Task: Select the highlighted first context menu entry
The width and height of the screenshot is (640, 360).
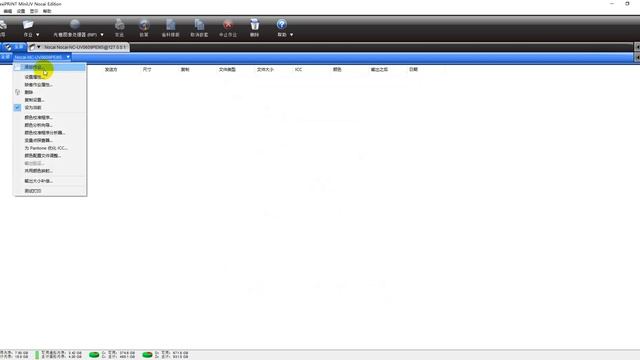Action: tap(50, 67)
